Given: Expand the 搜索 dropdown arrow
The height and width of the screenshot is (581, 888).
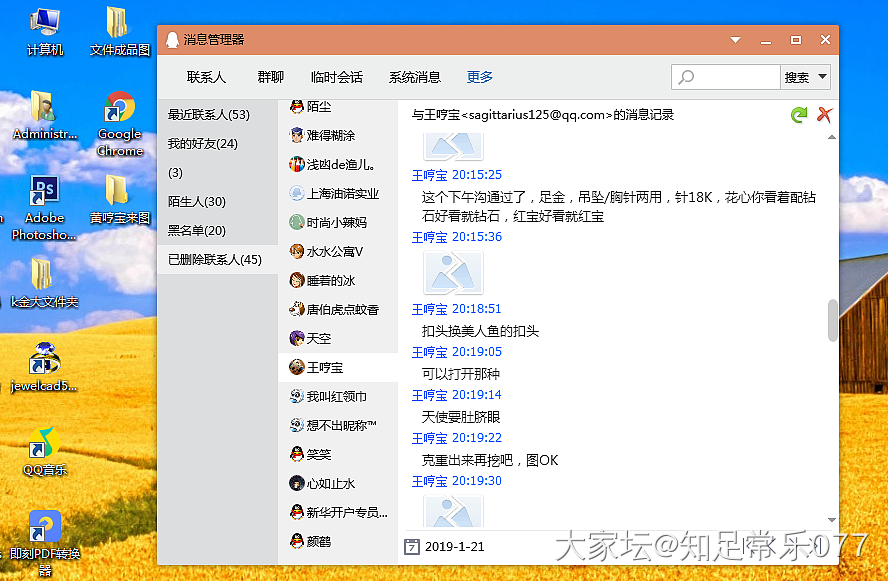Looking at the screenshot, I should [822, 77].
